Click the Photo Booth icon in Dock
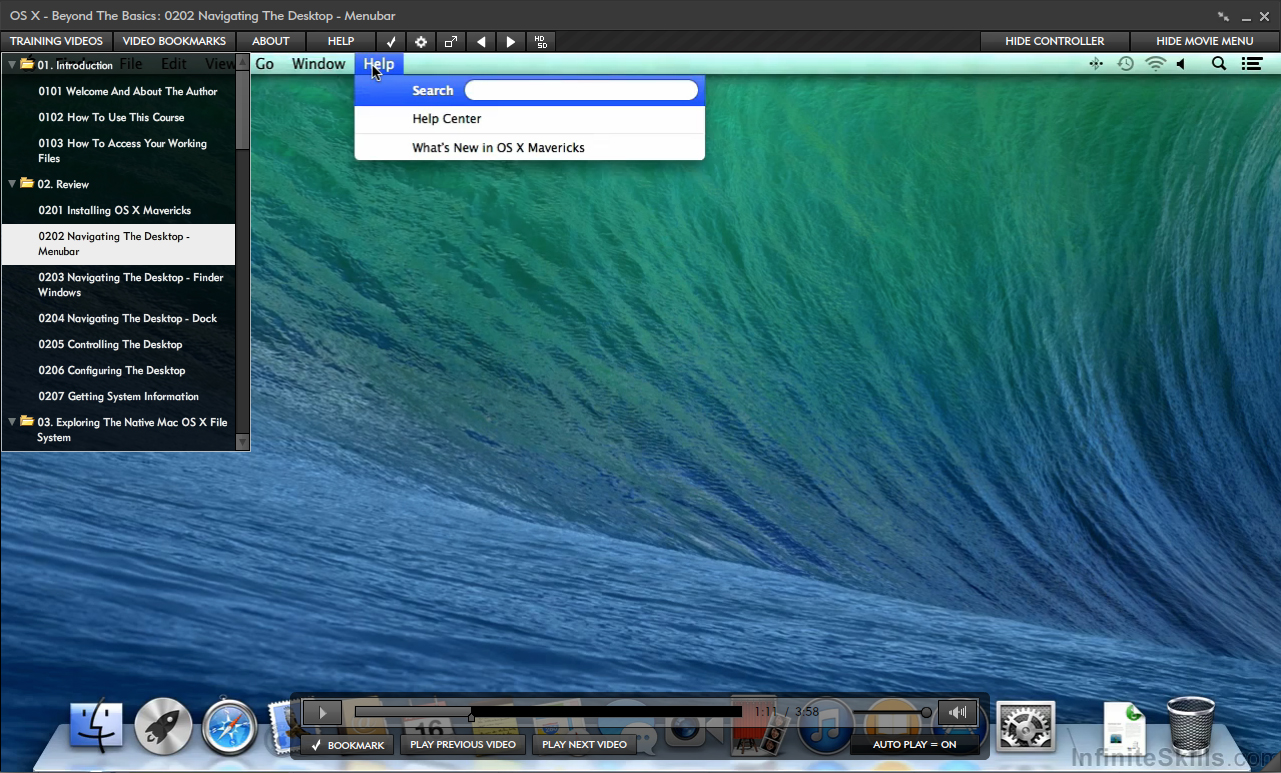Viewport: 1281px width, 773px height. point(757,727)
